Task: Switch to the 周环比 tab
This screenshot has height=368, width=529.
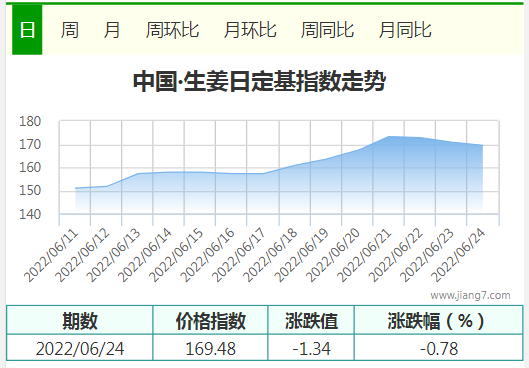Action: [x=172, y=30]
